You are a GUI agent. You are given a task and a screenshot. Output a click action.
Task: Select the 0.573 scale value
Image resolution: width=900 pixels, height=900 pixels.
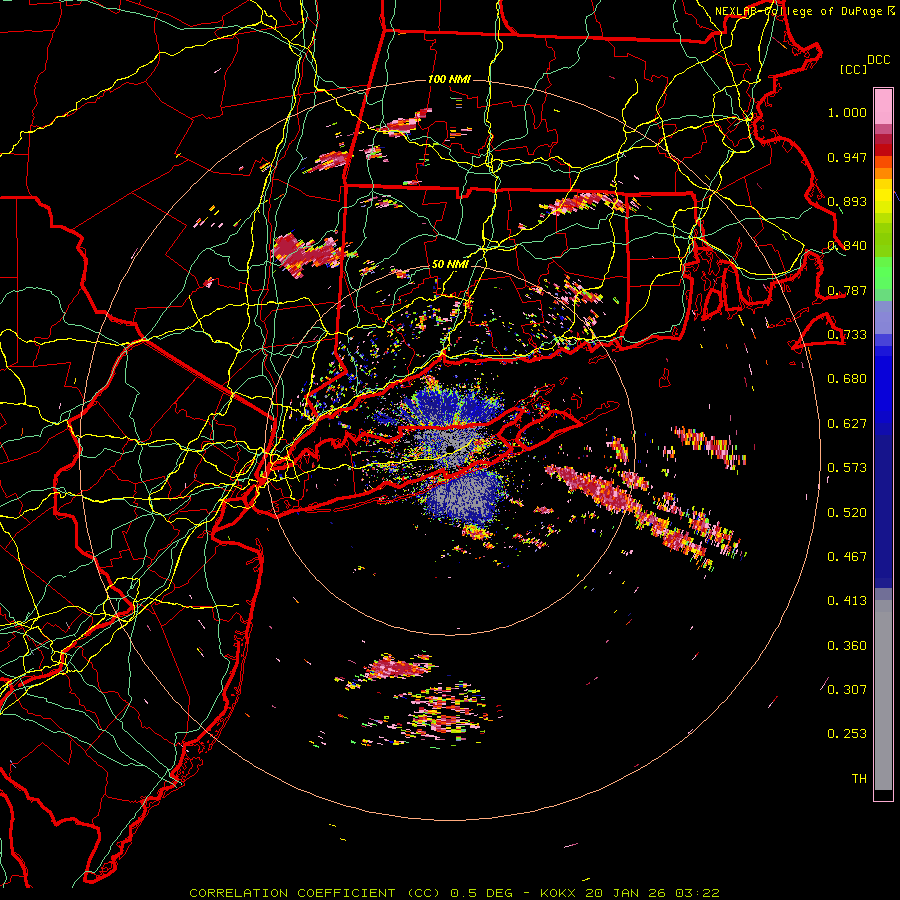tap(847, 468)
